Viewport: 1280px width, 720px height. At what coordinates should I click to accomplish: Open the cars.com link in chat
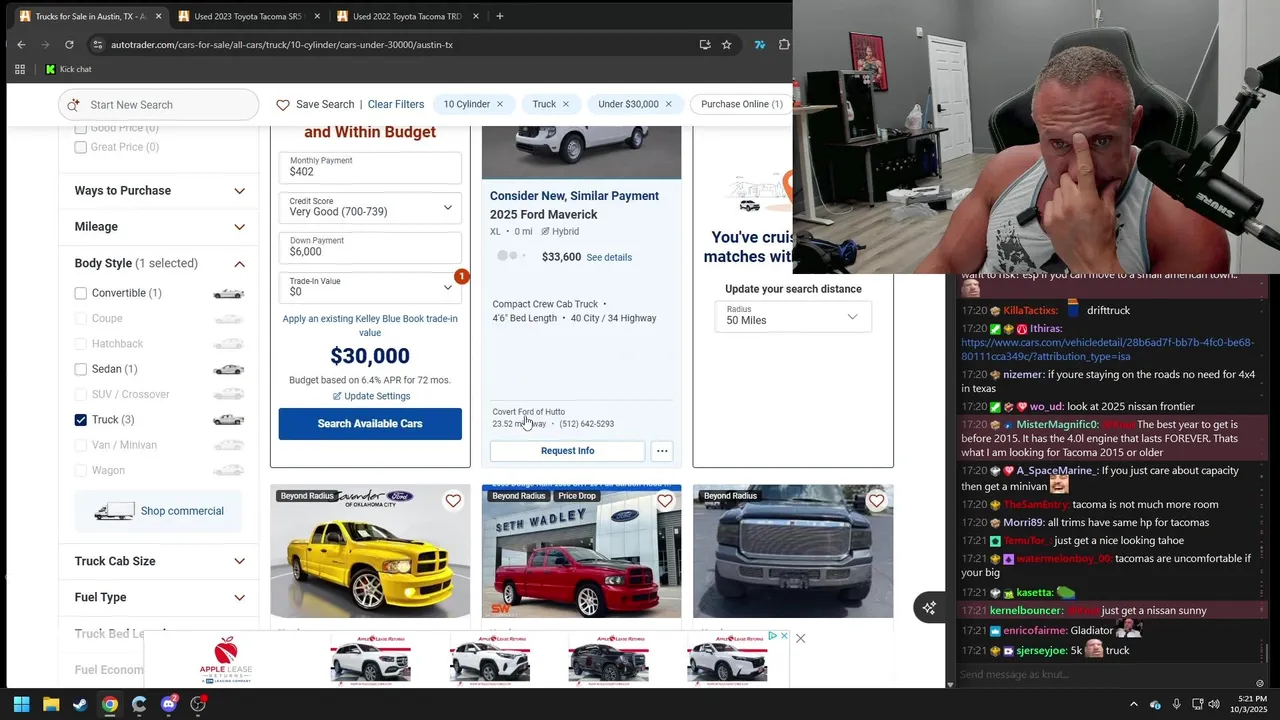coord(1107,349)
